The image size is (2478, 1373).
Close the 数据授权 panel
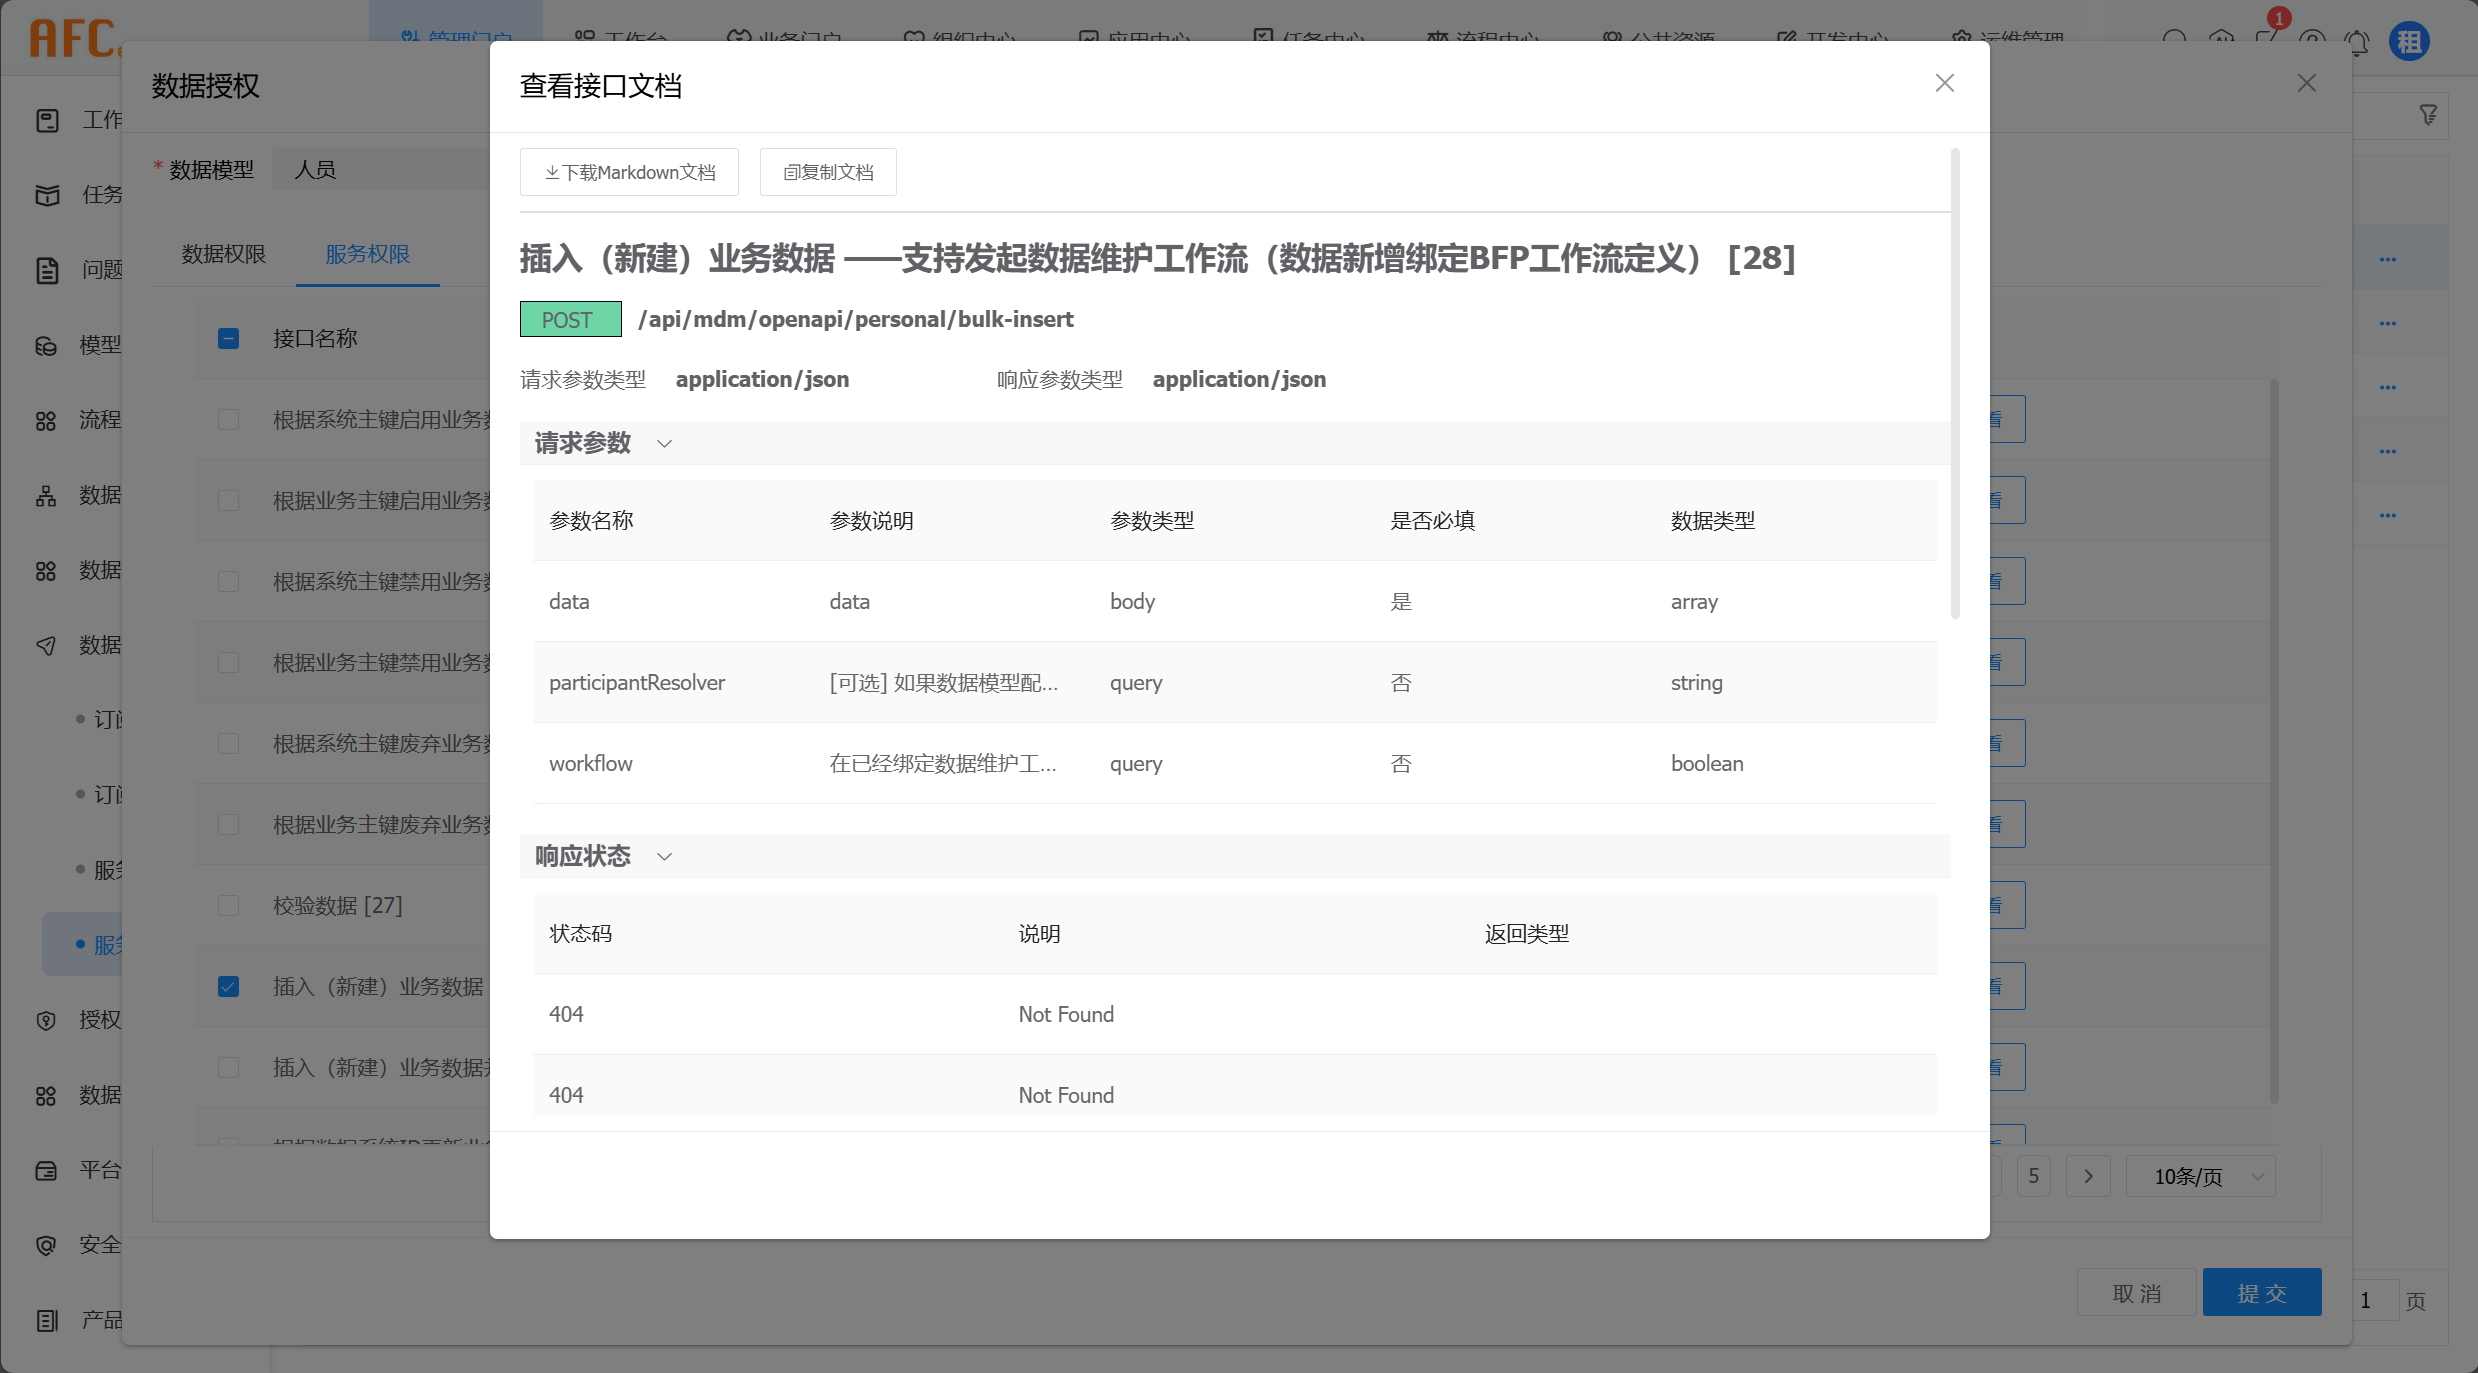pos(2306,83)
